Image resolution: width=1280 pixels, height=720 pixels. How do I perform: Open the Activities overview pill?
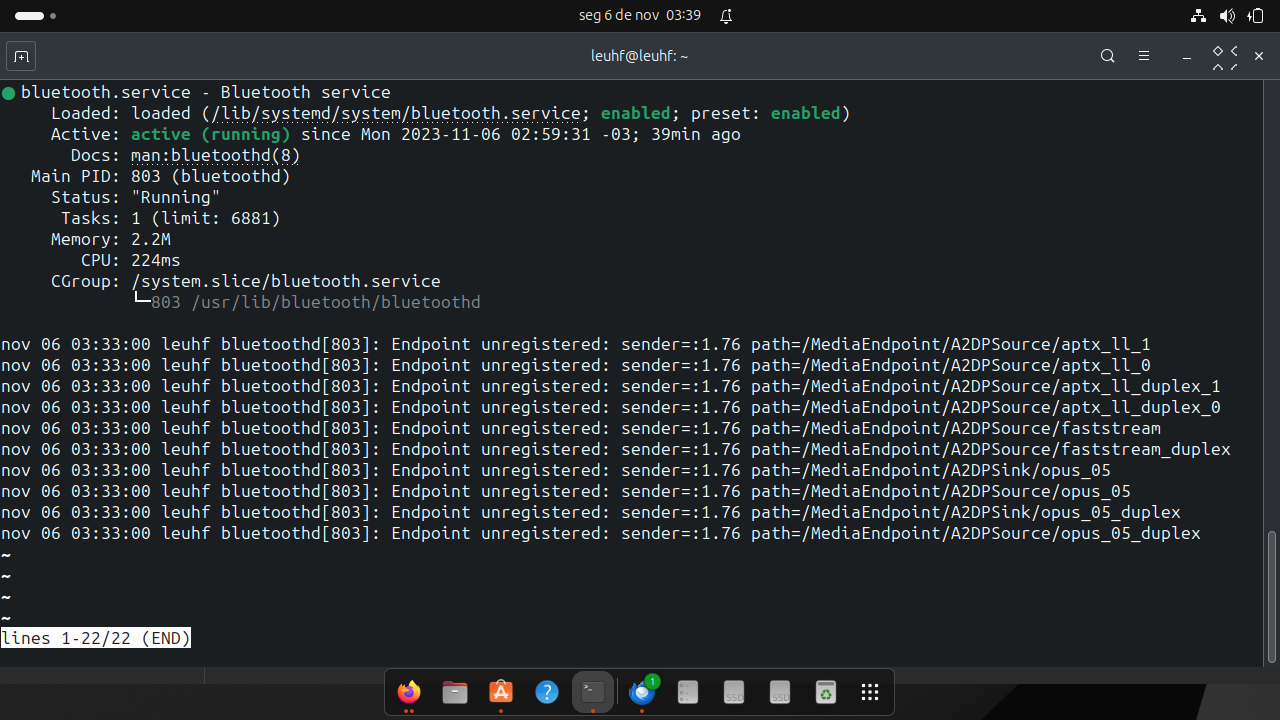(x=35, y=16)
